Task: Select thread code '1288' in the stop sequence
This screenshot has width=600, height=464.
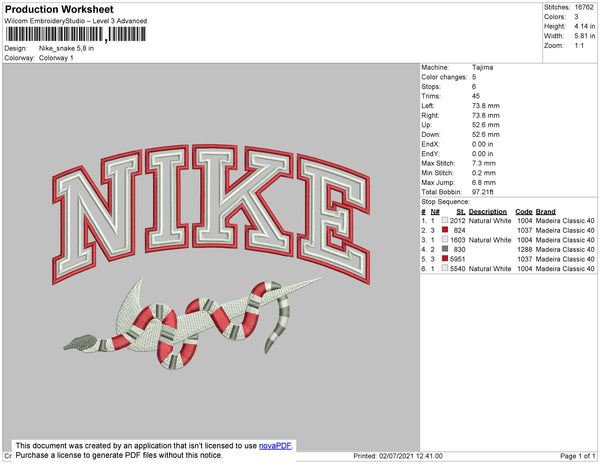Action: tap(525, 249)
